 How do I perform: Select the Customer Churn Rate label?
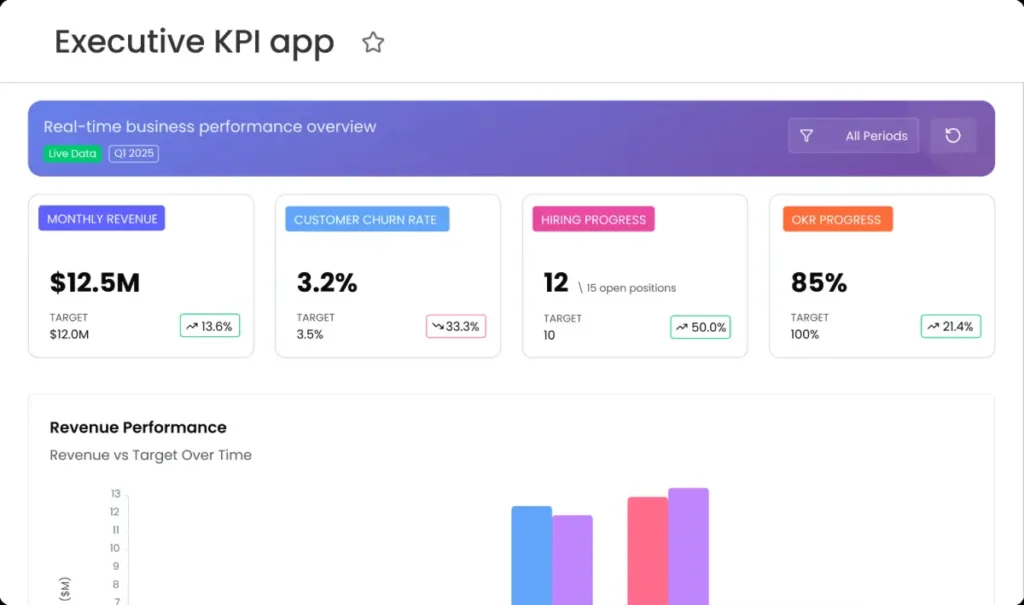pyautogui.click(x=367, y=219)
